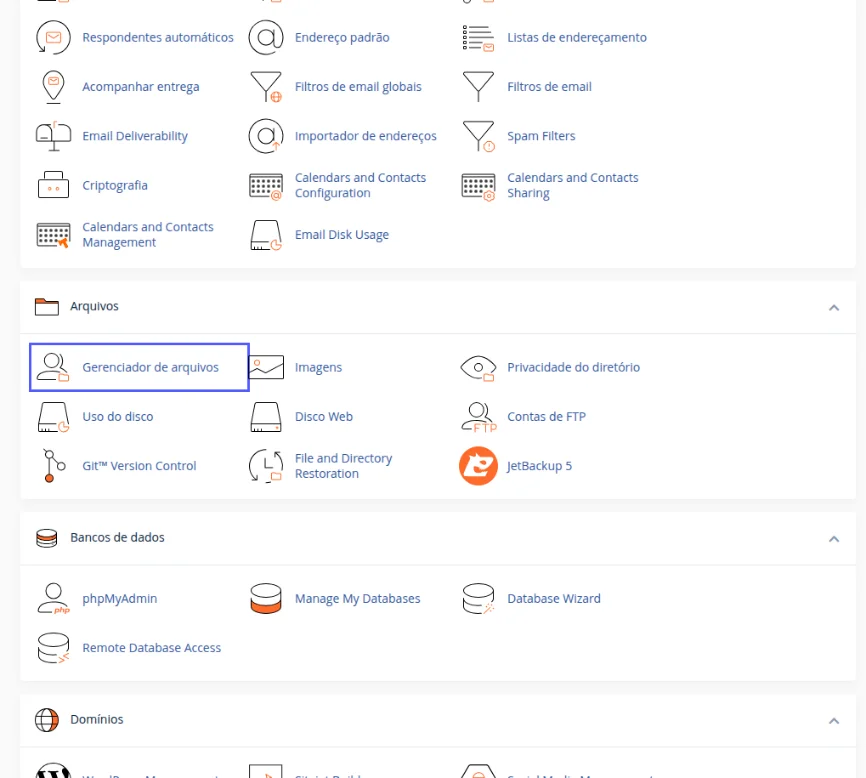Open the Database Wizard link
The image size is (866, 778).
553,599
